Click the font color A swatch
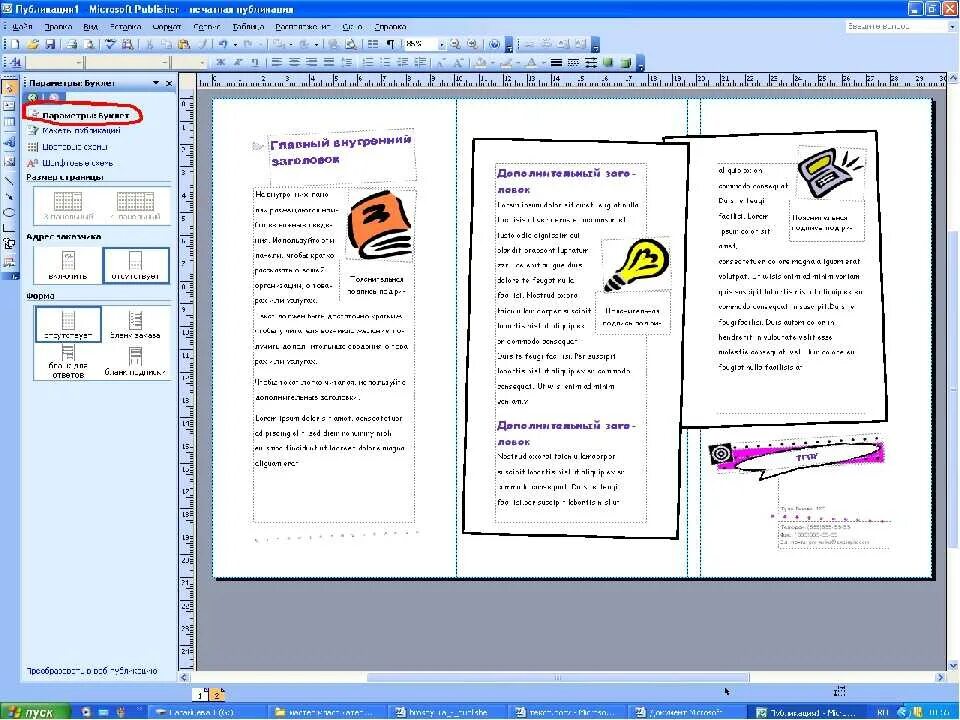 click(x=532, y=62)
